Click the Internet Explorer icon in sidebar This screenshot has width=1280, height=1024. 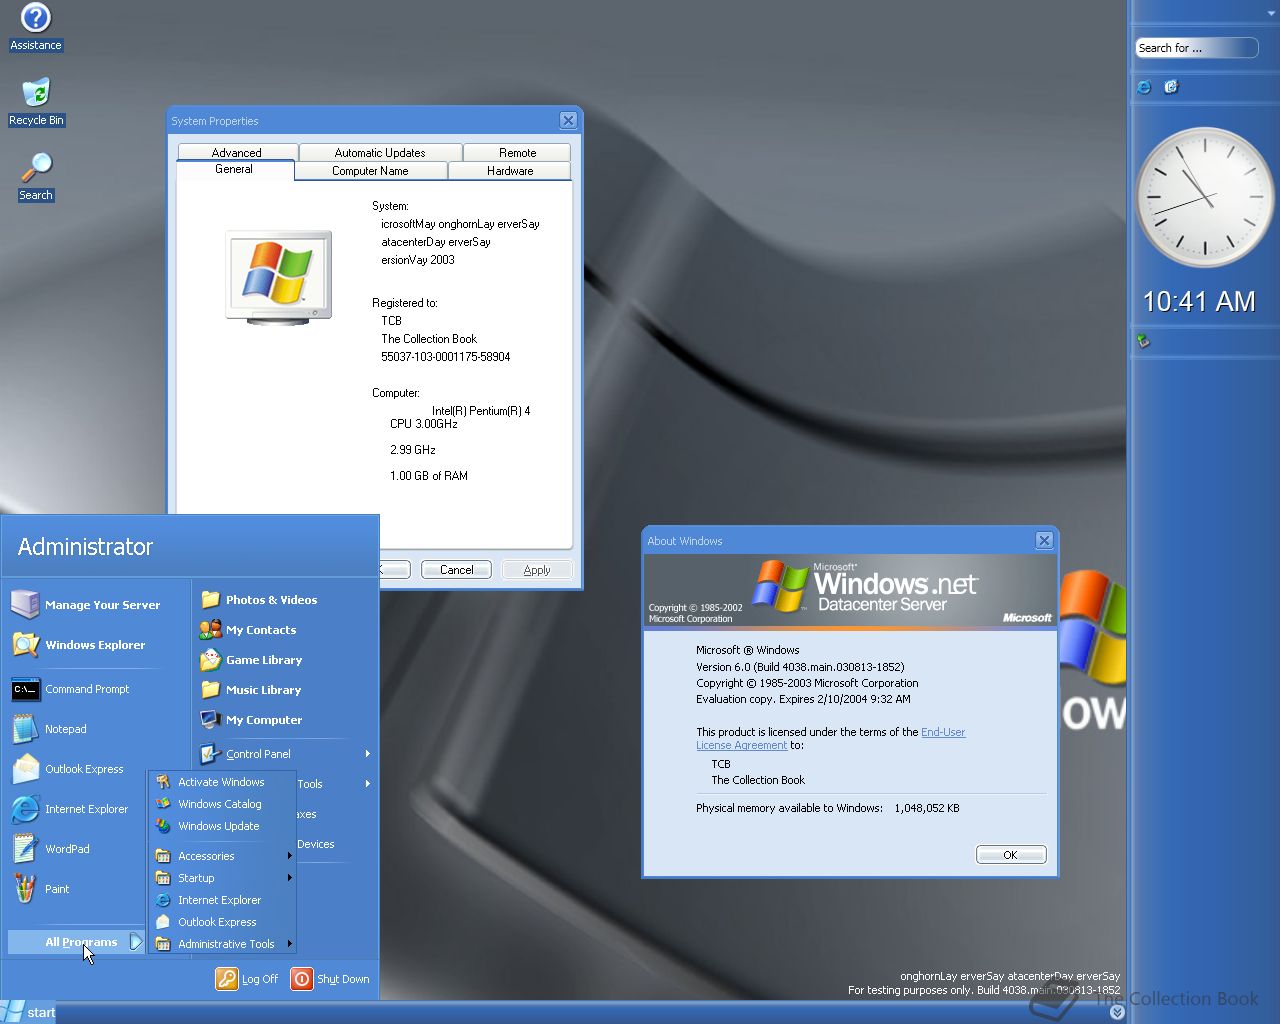pyautogui.click(x=1144, y=87)
